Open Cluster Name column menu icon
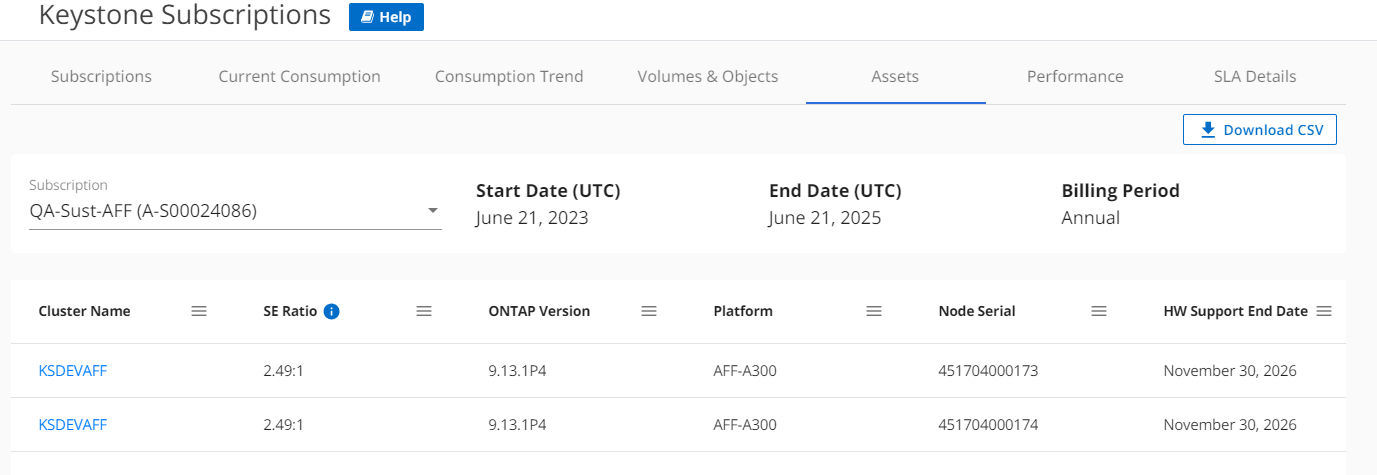Image resolution: width=1377 pixels, height=475 pixels. (x=199, y=311)
